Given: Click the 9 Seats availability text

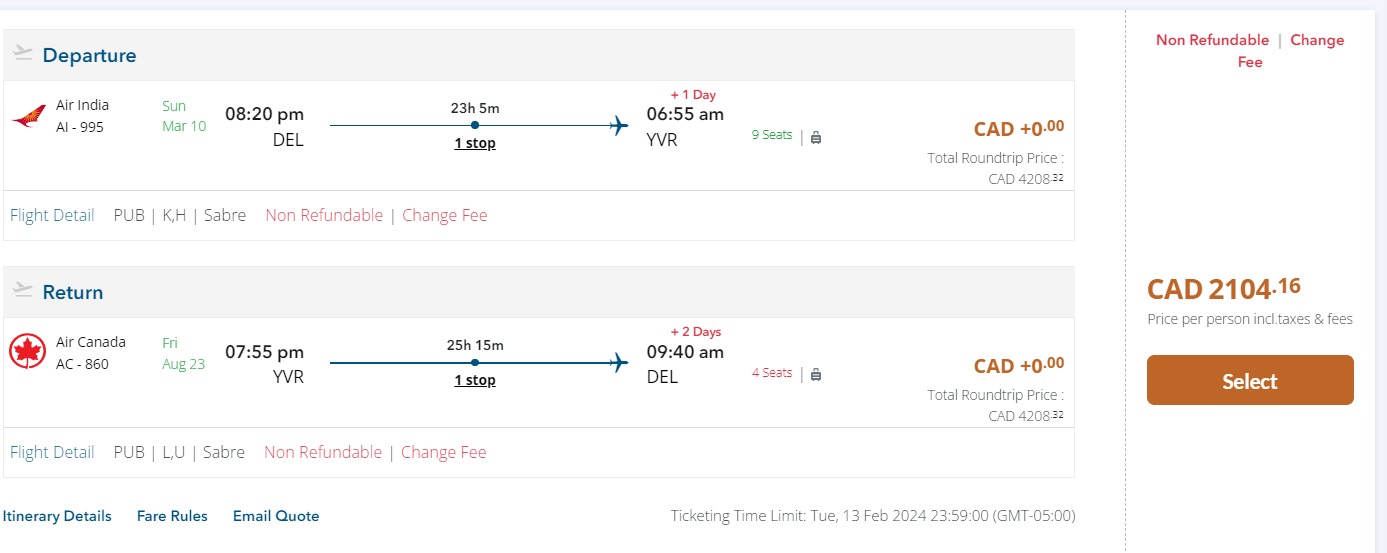Looking at the screenshot, I should pyautogui.click(x=772, y=135).
